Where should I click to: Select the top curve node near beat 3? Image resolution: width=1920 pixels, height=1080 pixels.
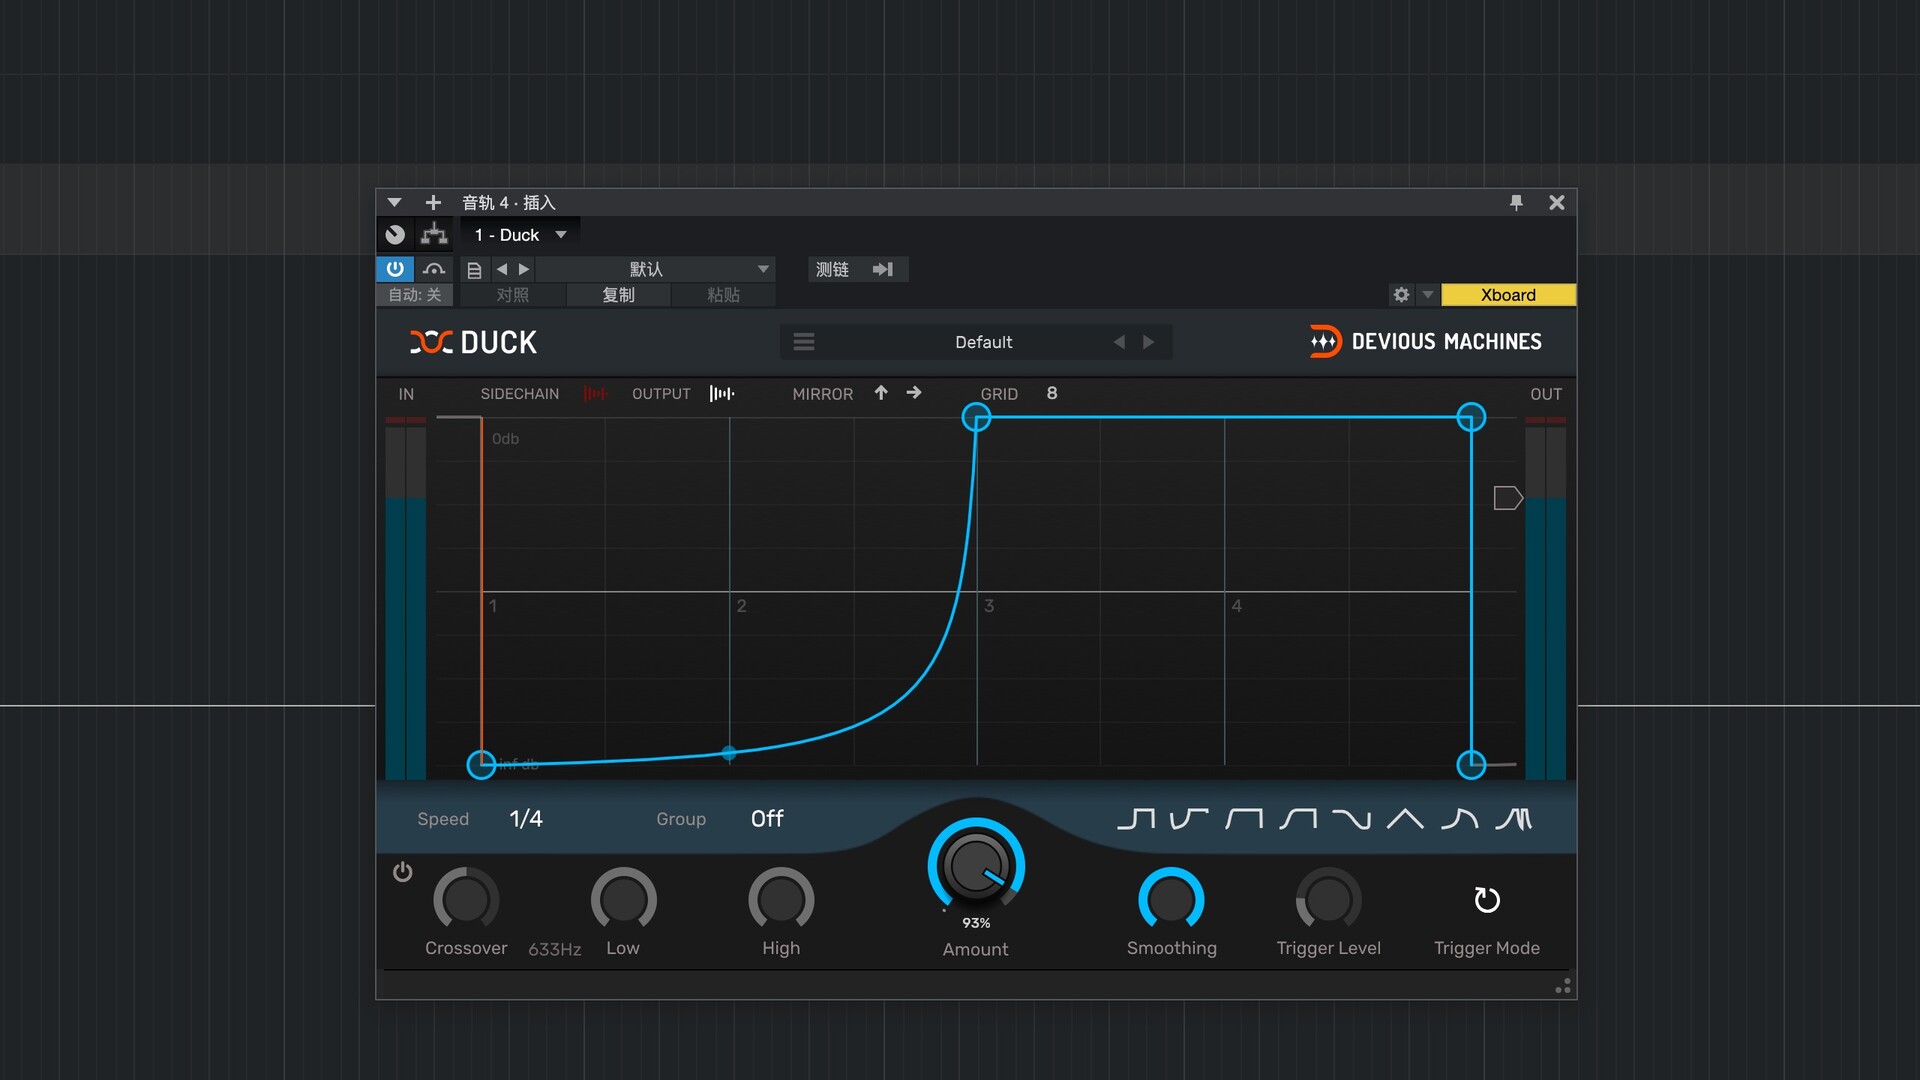pyautogui.click(x=976, y=417)
